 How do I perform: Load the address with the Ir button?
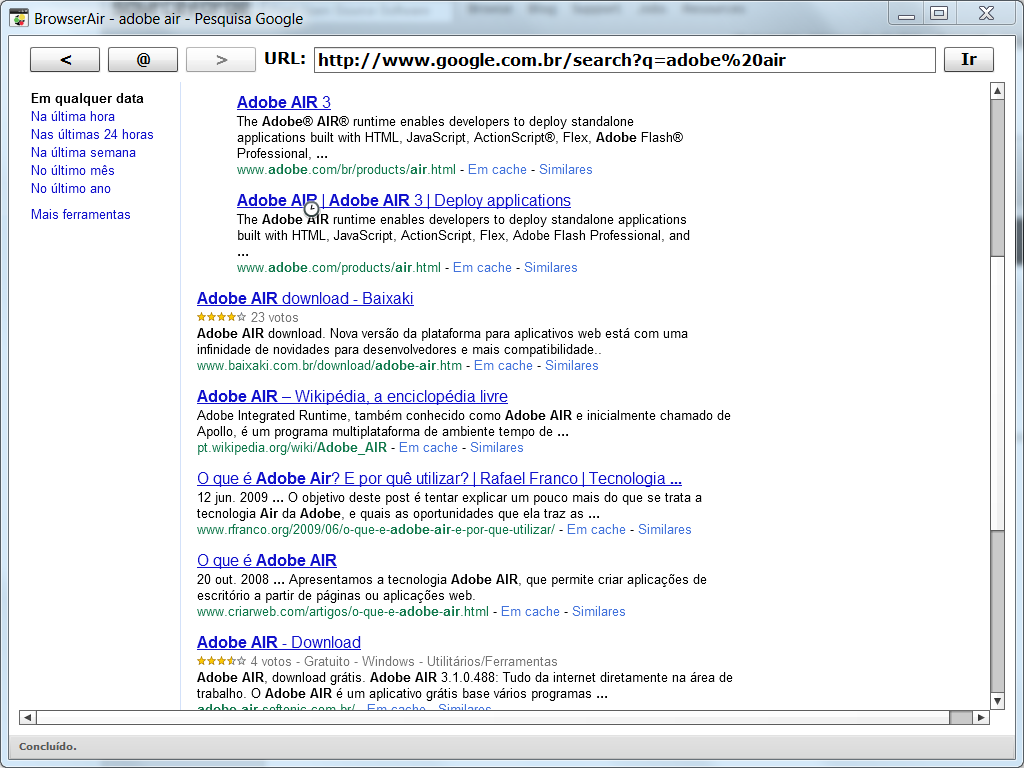pos(968,59)
